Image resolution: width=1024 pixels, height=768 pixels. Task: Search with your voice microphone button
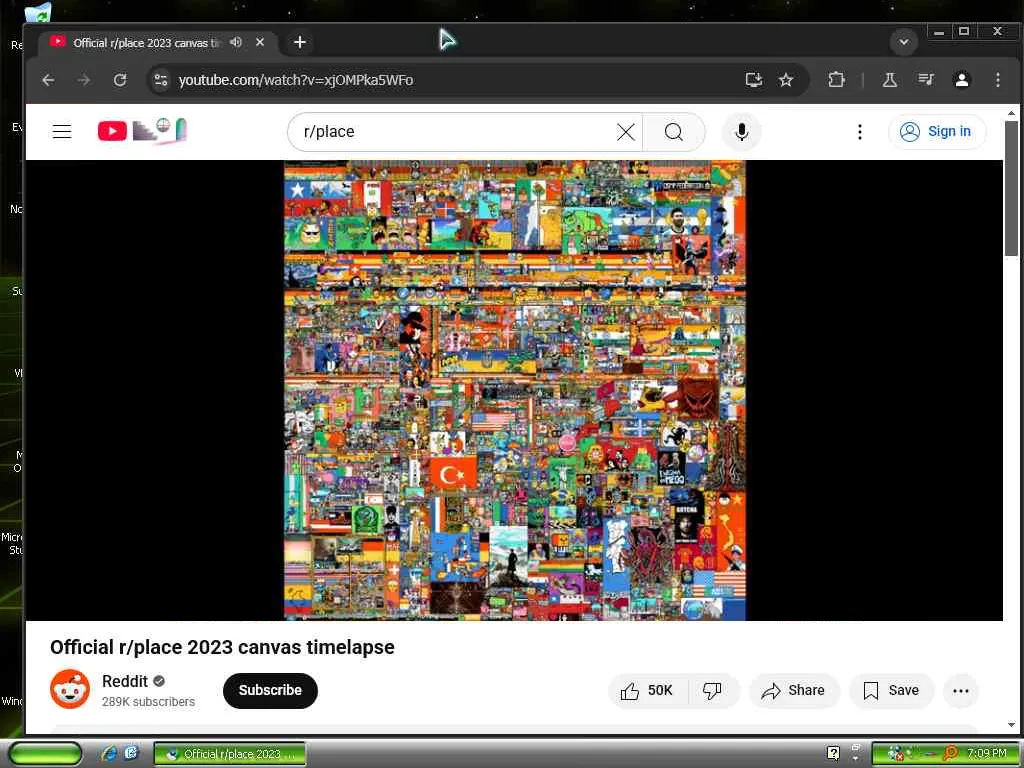tap(741, 132)
